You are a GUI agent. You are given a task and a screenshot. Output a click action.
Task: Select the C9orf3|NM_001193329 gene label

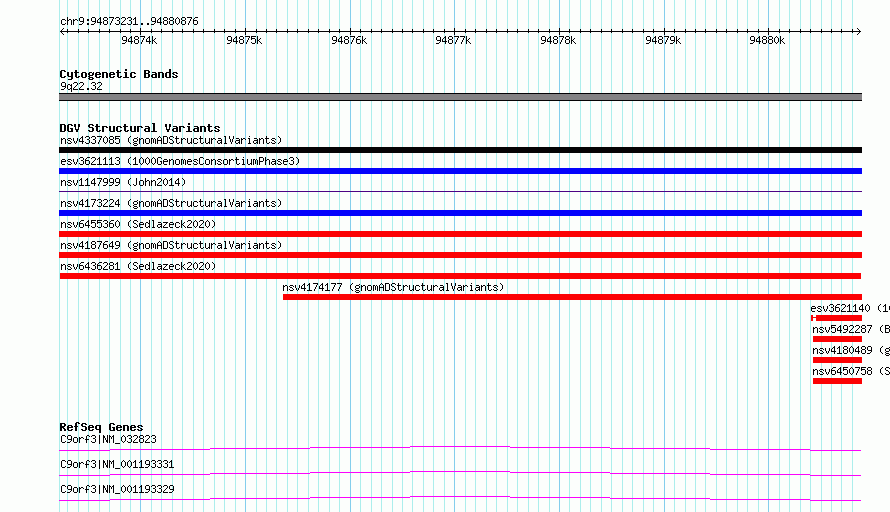pos(117,489)
